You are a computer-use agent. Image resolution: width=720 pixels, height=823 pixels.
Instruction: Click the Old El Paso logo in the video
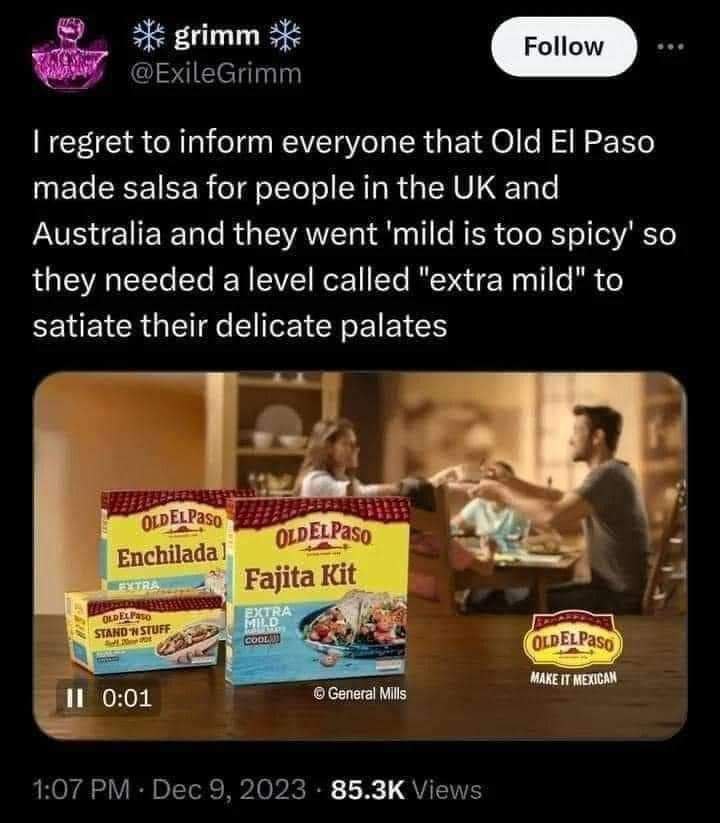[x=573, y=639]
